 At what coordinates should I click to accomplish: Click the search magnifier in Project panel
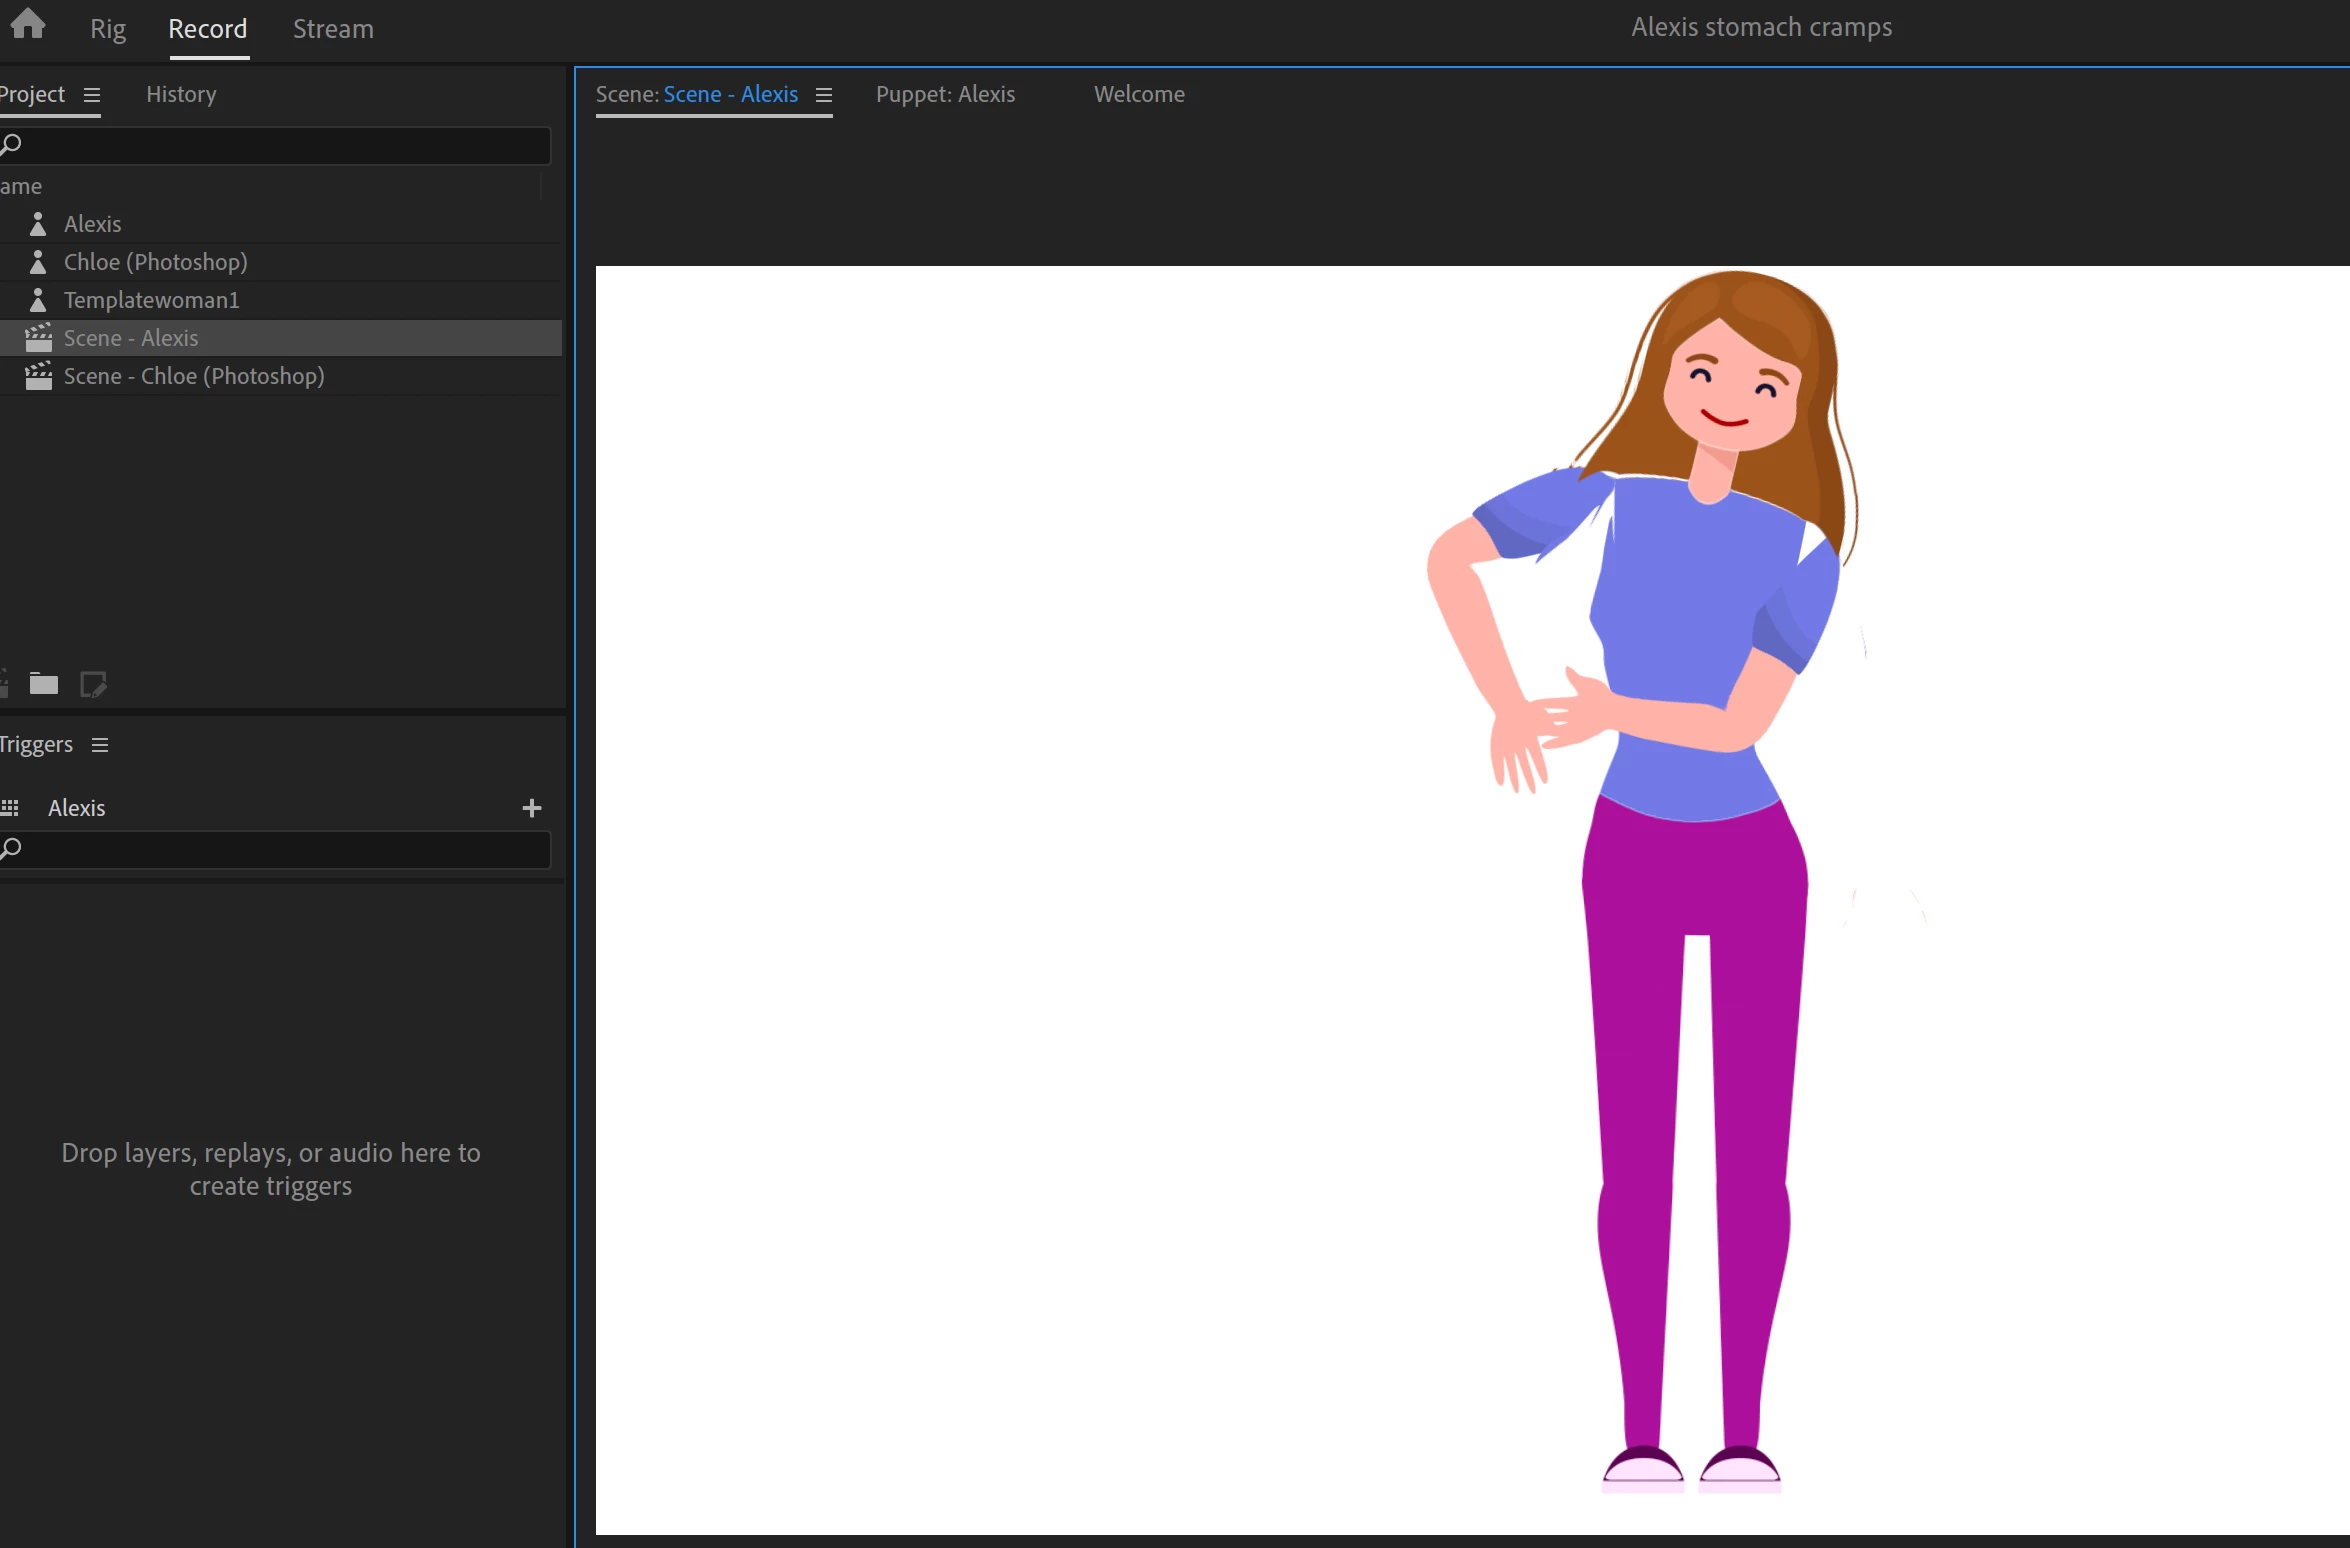tap(11, 145)
